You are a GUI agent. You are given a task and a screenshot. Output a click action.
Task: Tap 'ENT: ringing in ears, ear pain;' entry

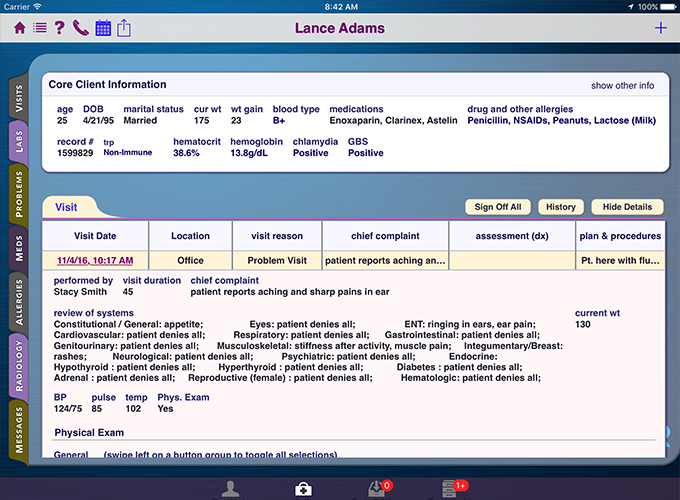(470, 324)
